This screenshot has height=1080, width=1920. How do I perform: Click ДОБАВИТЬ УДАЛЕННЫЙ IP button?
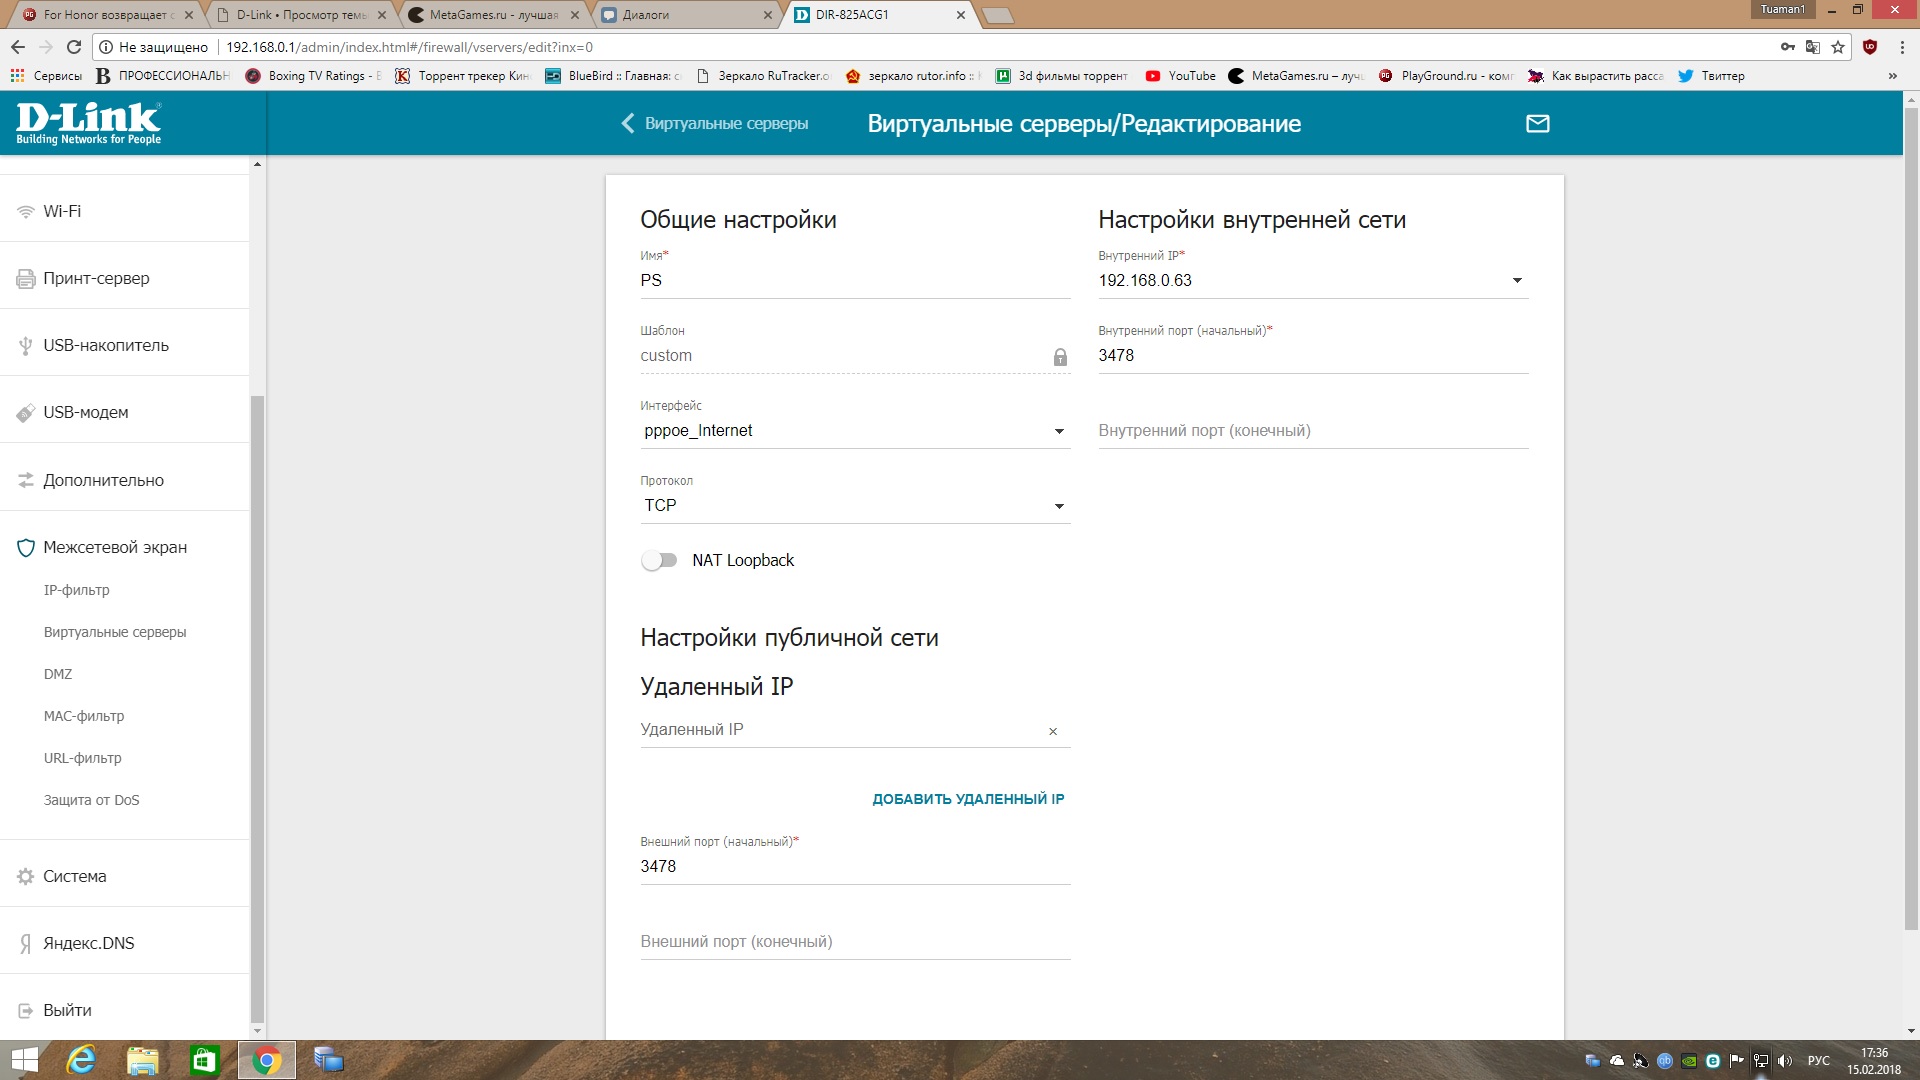(968, 799)
